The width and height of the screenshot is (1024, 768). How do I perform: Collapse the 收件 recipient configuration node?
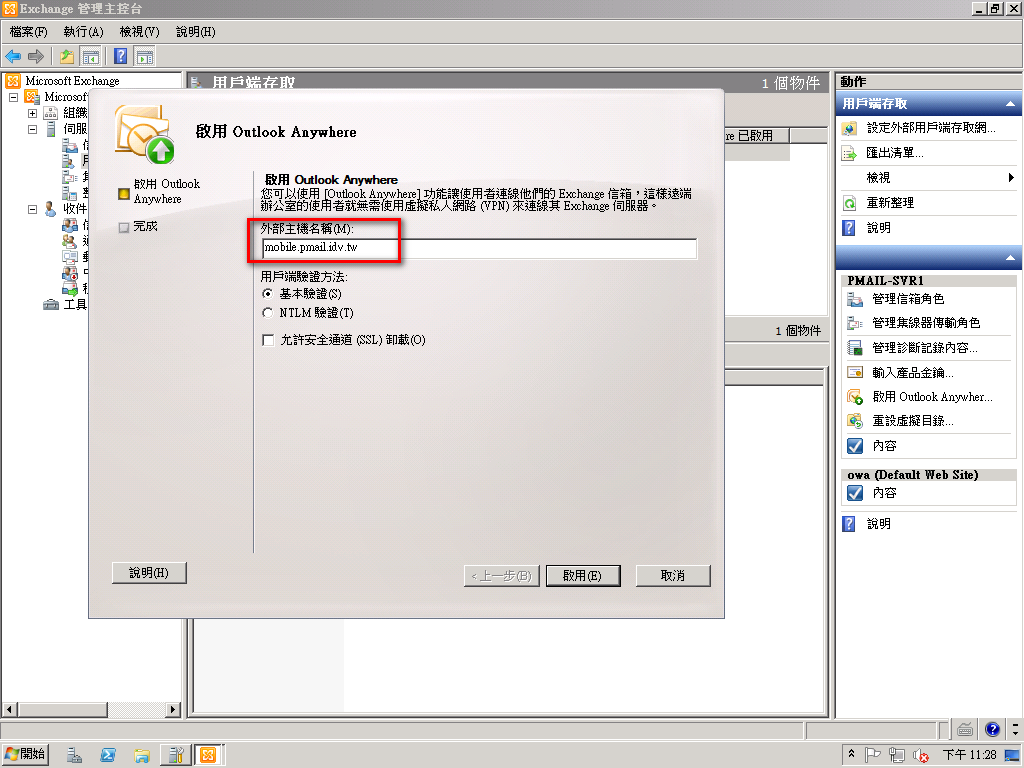click(x=32, y=210)
